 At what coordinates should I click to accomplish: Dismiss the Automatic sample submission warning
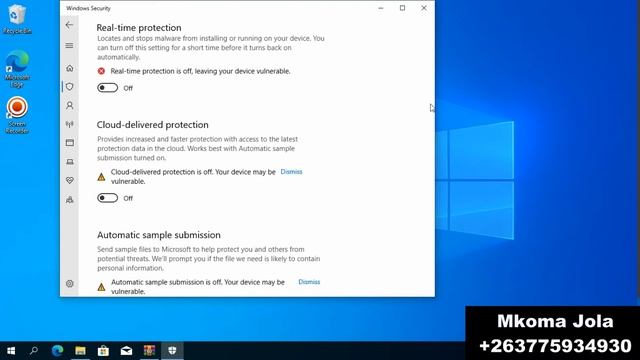[309, 282]
